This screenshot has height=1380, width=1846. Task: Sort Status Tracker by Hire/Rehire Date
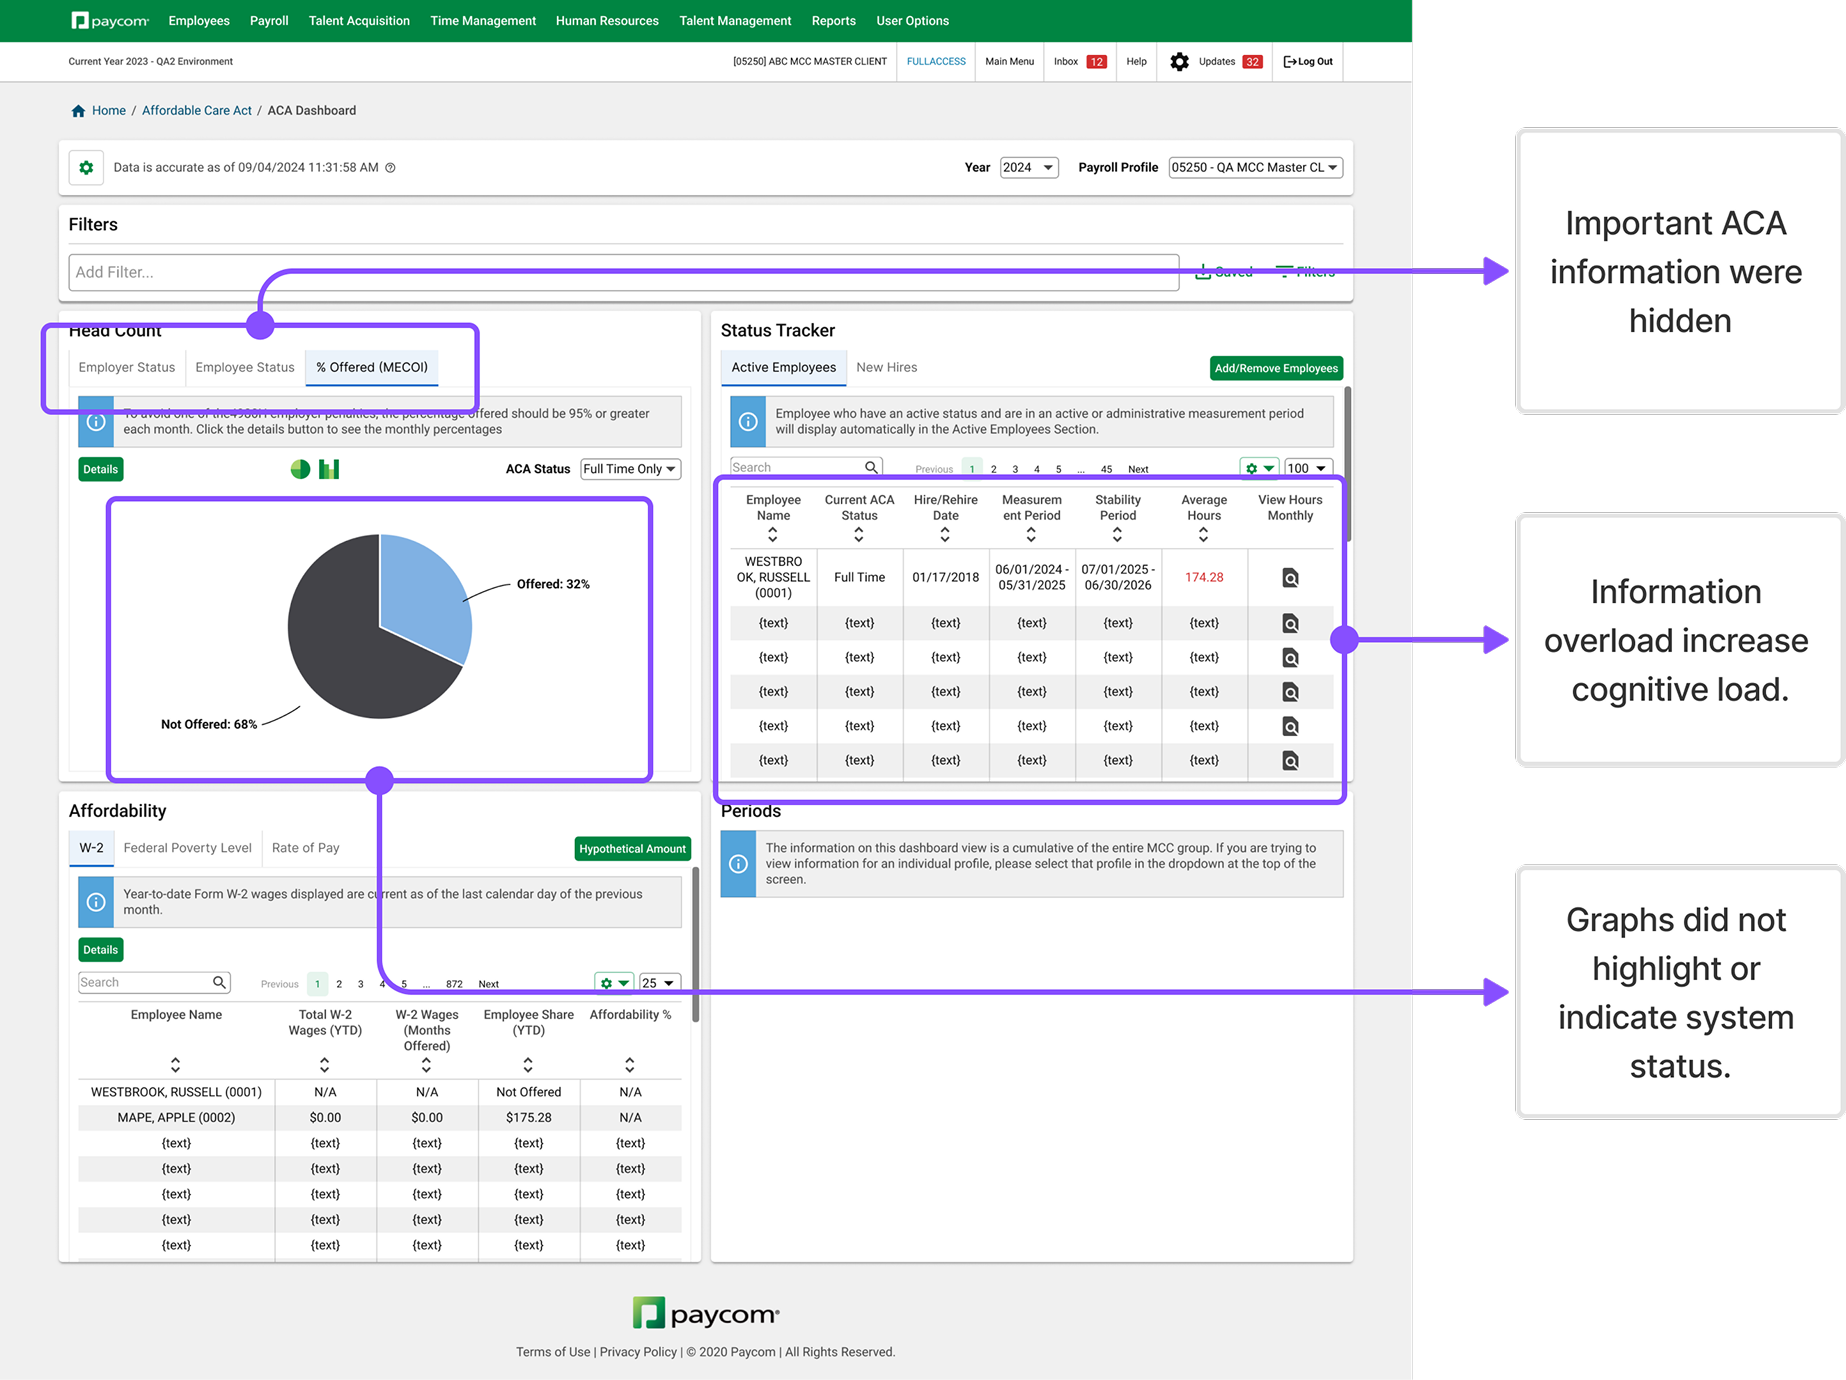point(945,535)
